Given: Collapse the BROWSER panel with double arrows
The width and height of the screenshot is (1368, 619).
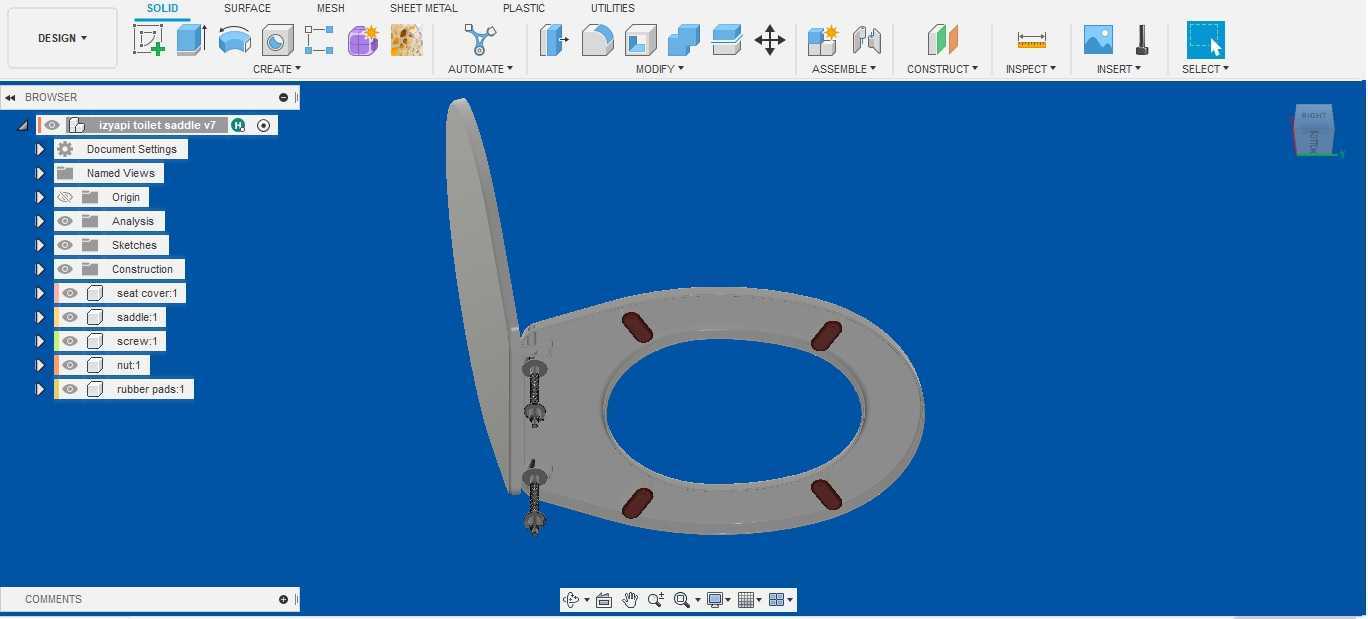Looking at the screenshot, I should coord(10,97).
